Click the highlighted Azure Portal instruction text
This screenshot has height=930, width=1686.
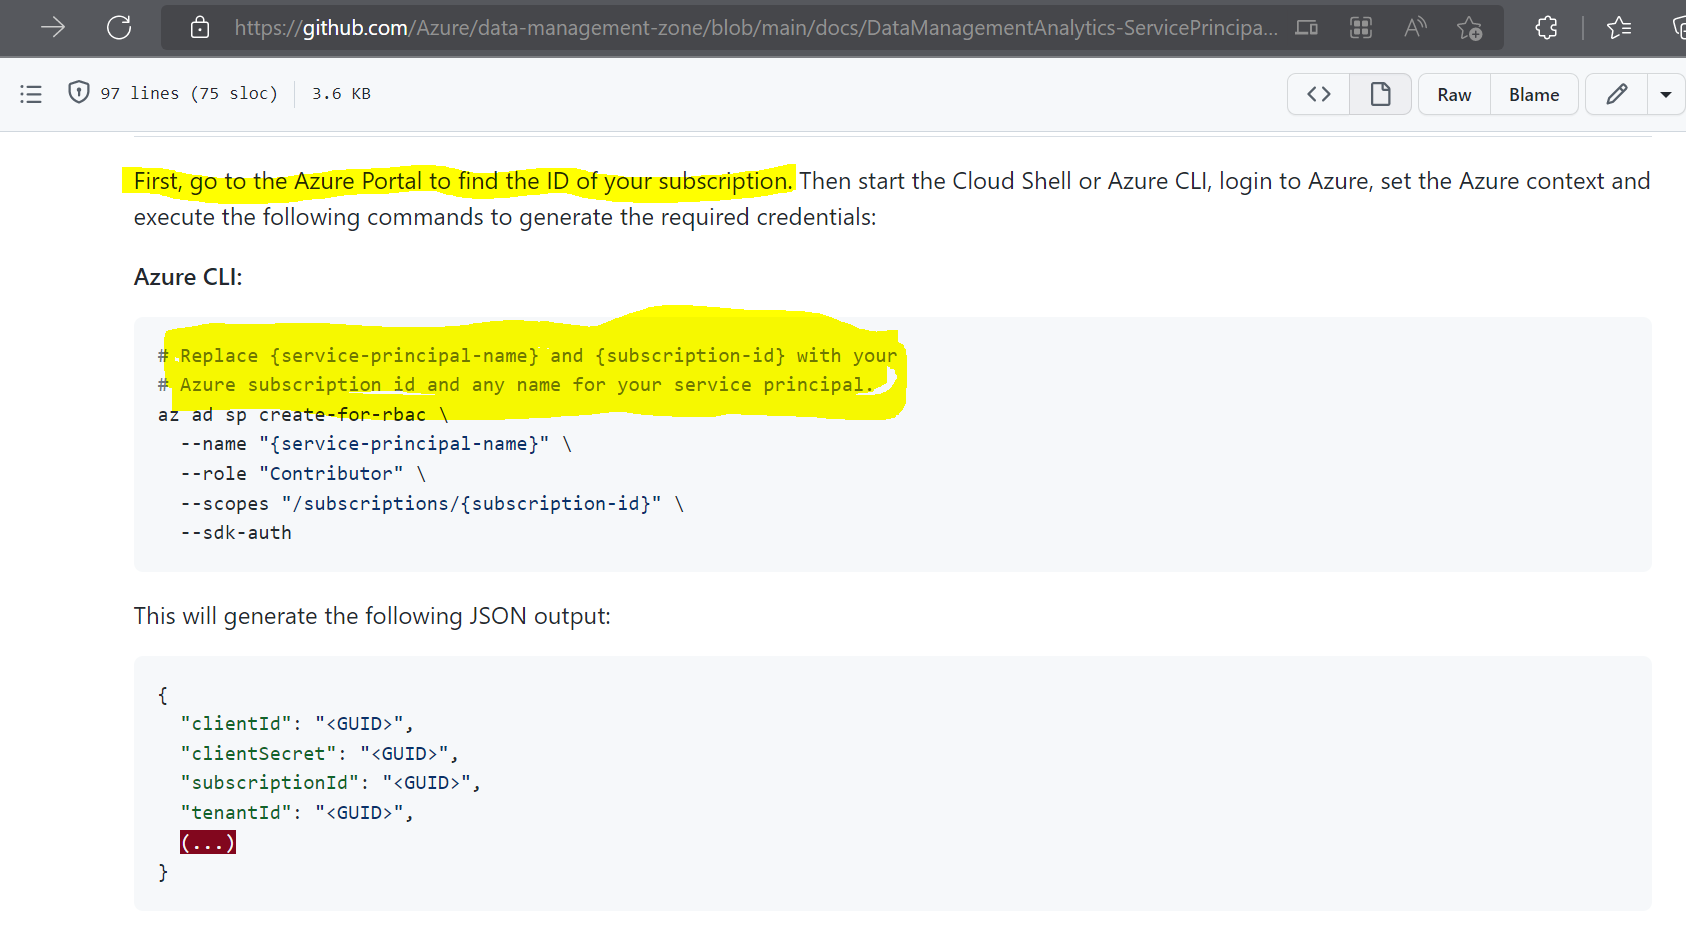460,181
